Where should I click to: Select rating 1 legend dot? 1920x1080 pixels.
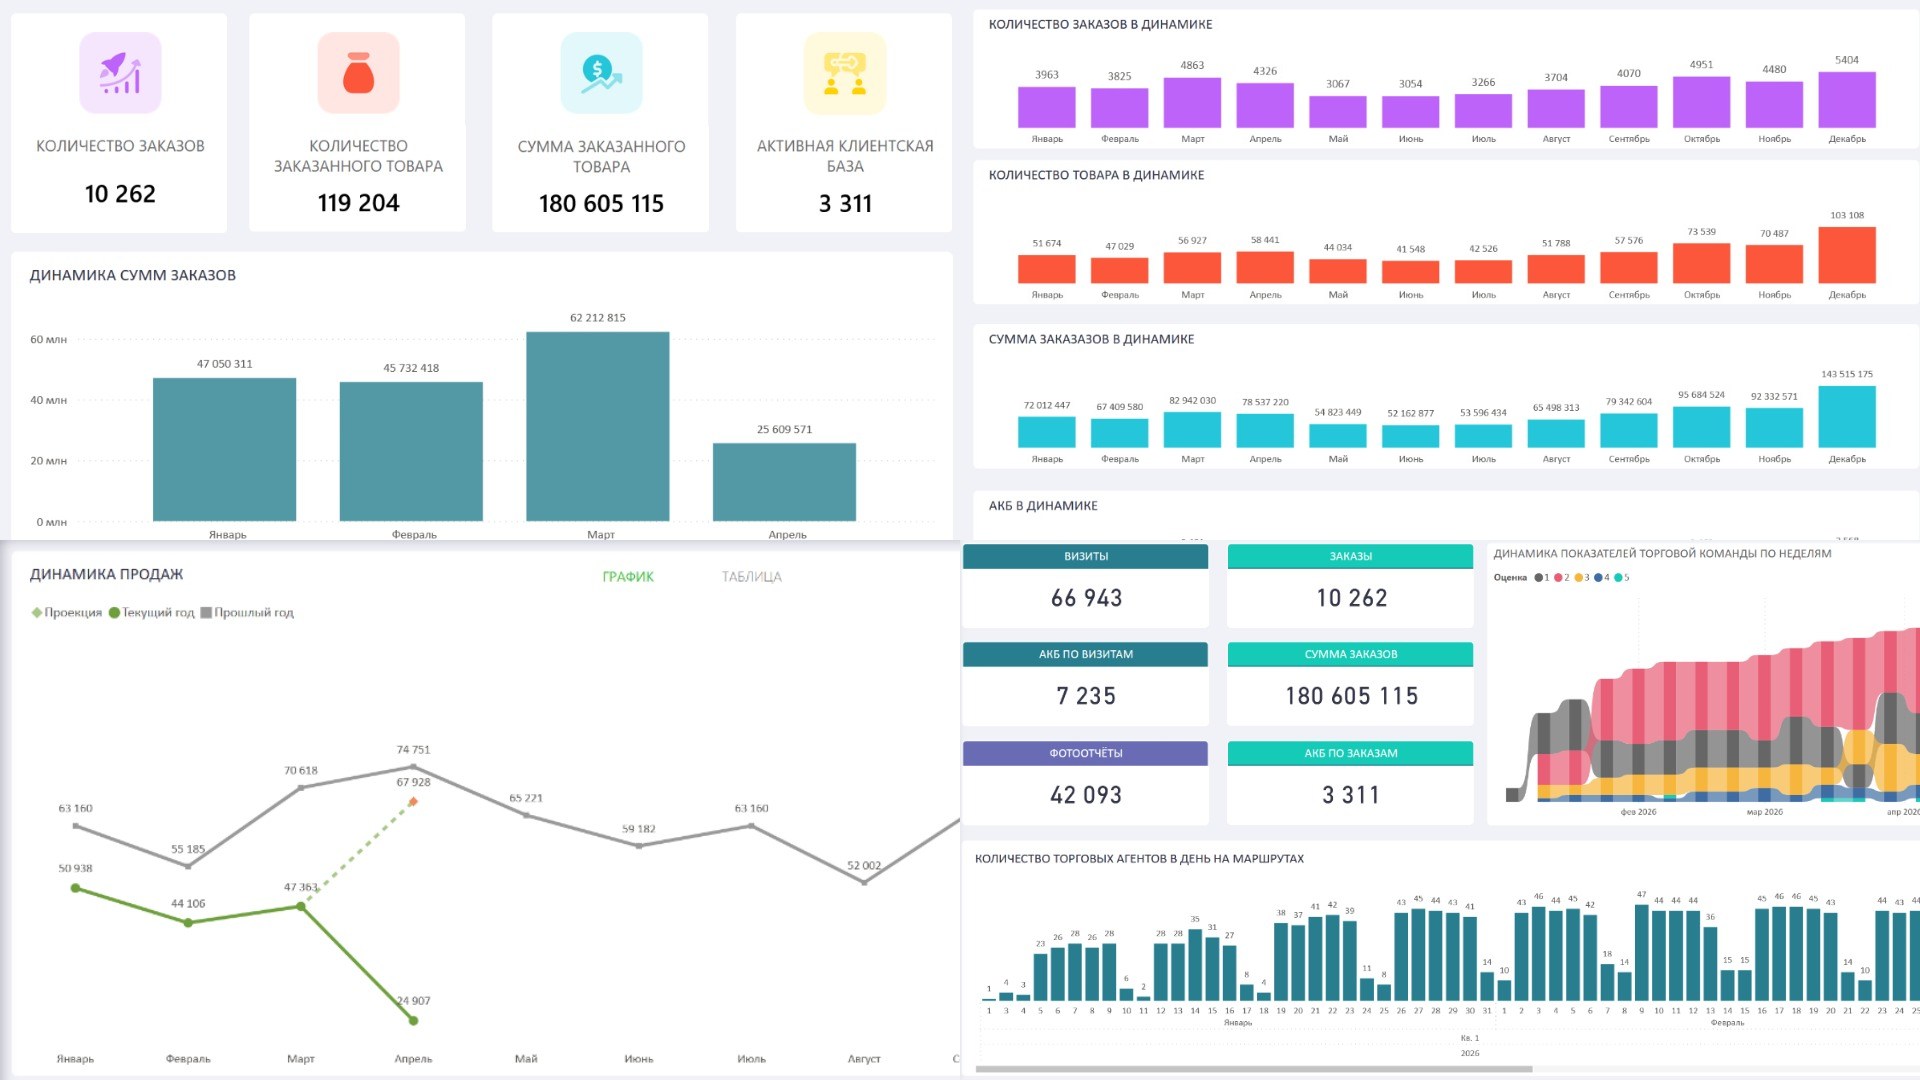tap(1538, 578)
